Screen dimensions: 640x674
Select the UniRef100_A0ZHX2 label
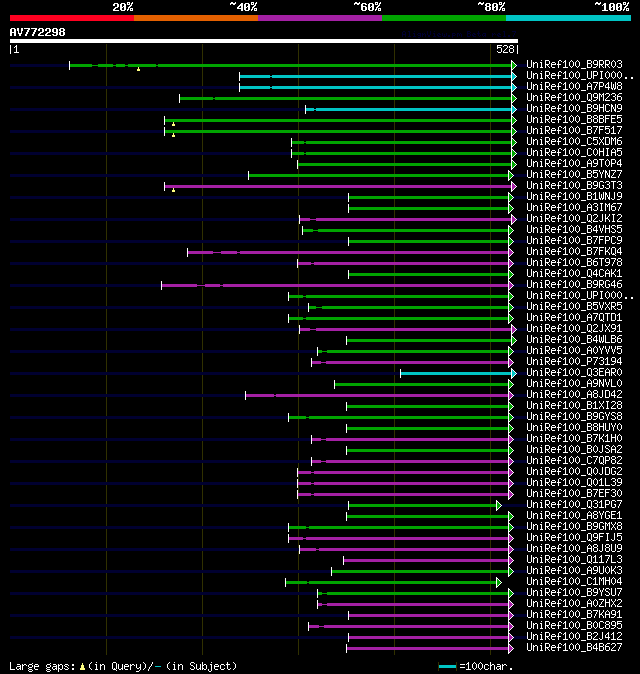(574, 604)
